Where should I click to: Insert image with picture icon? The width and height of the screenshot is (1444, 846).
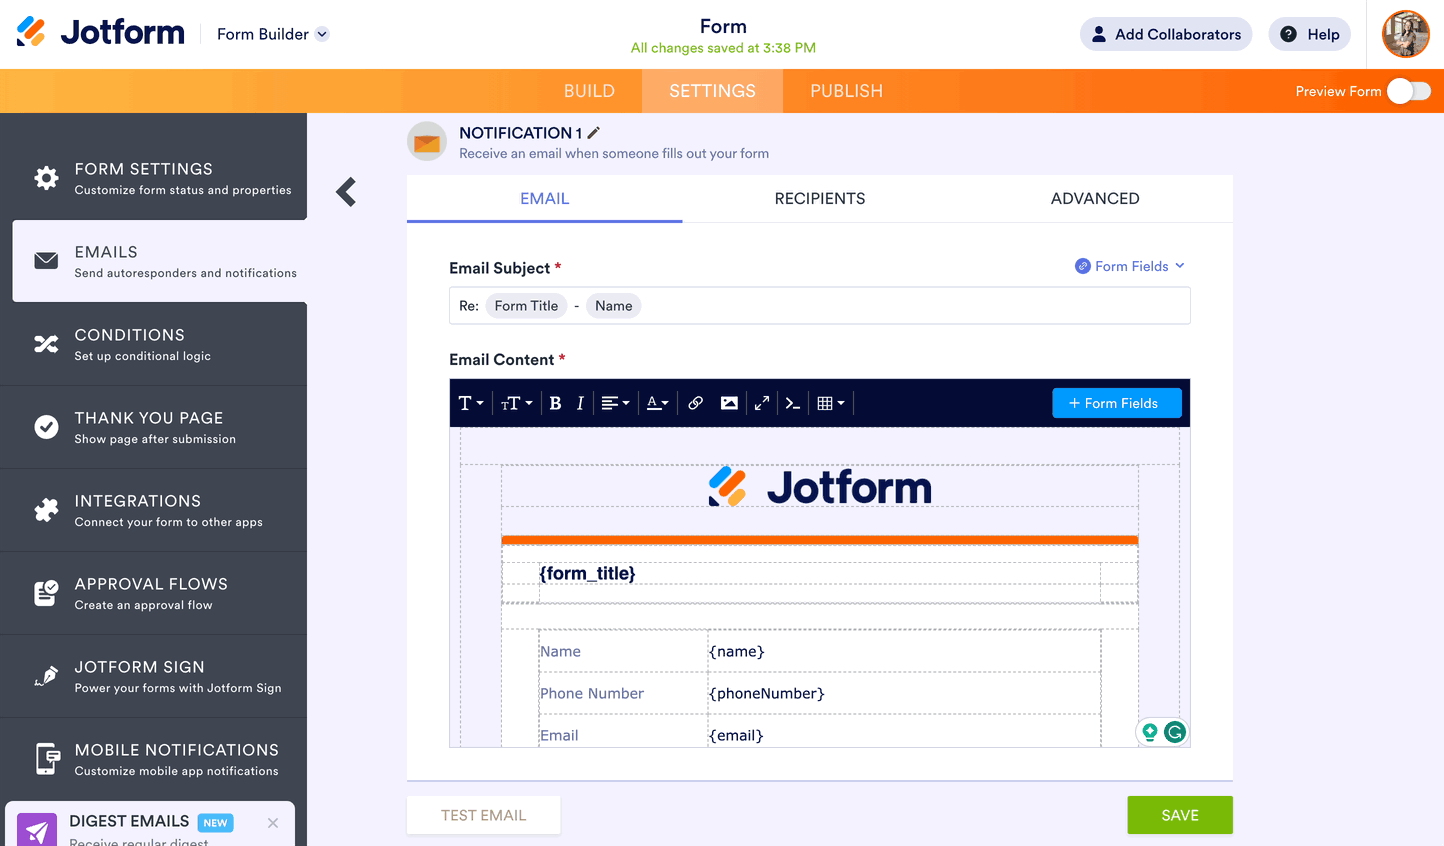[x=729, y=403]
